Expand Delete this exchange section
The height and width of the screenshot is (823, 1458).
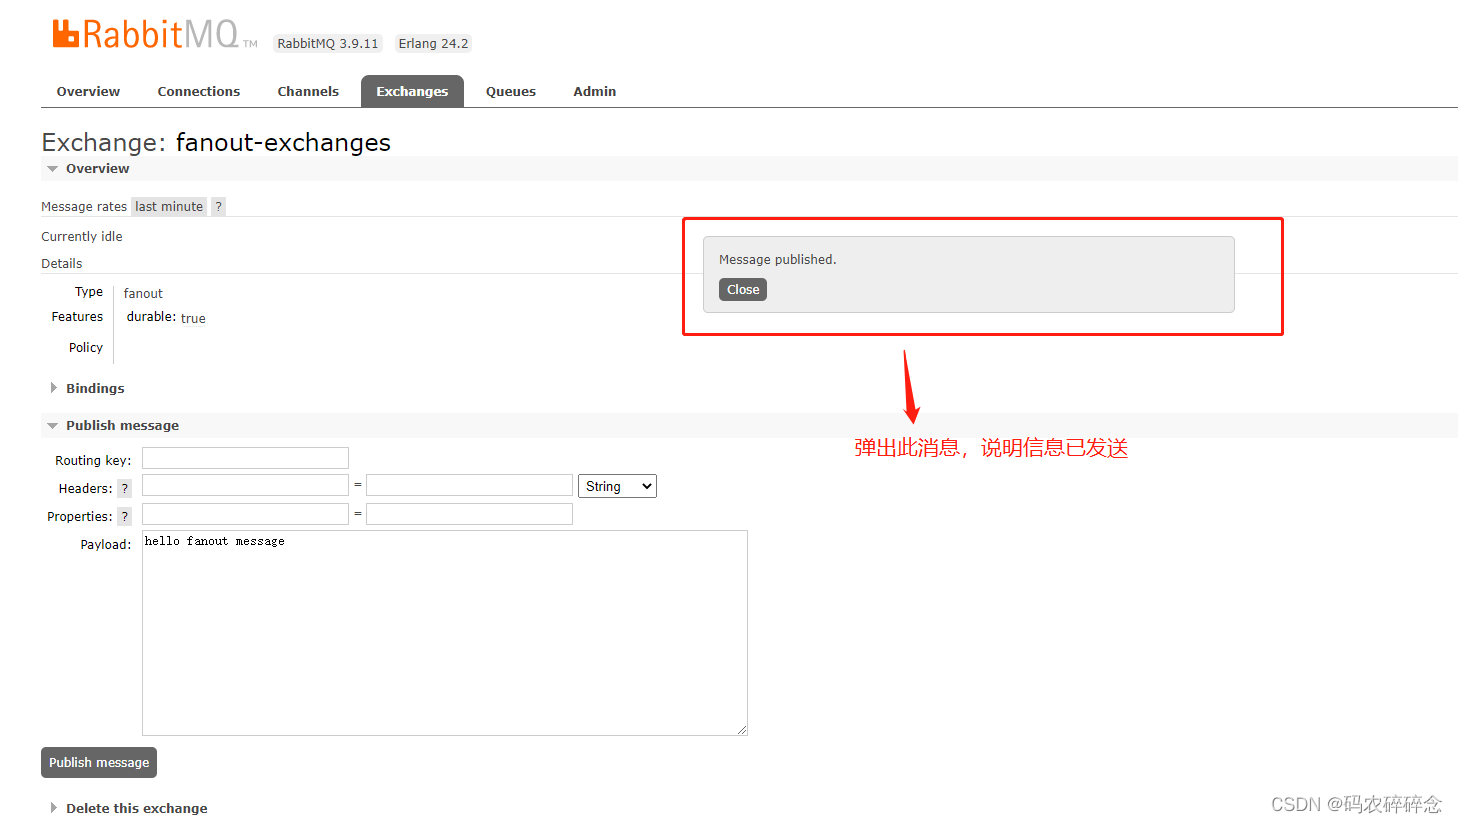point(136,808)
